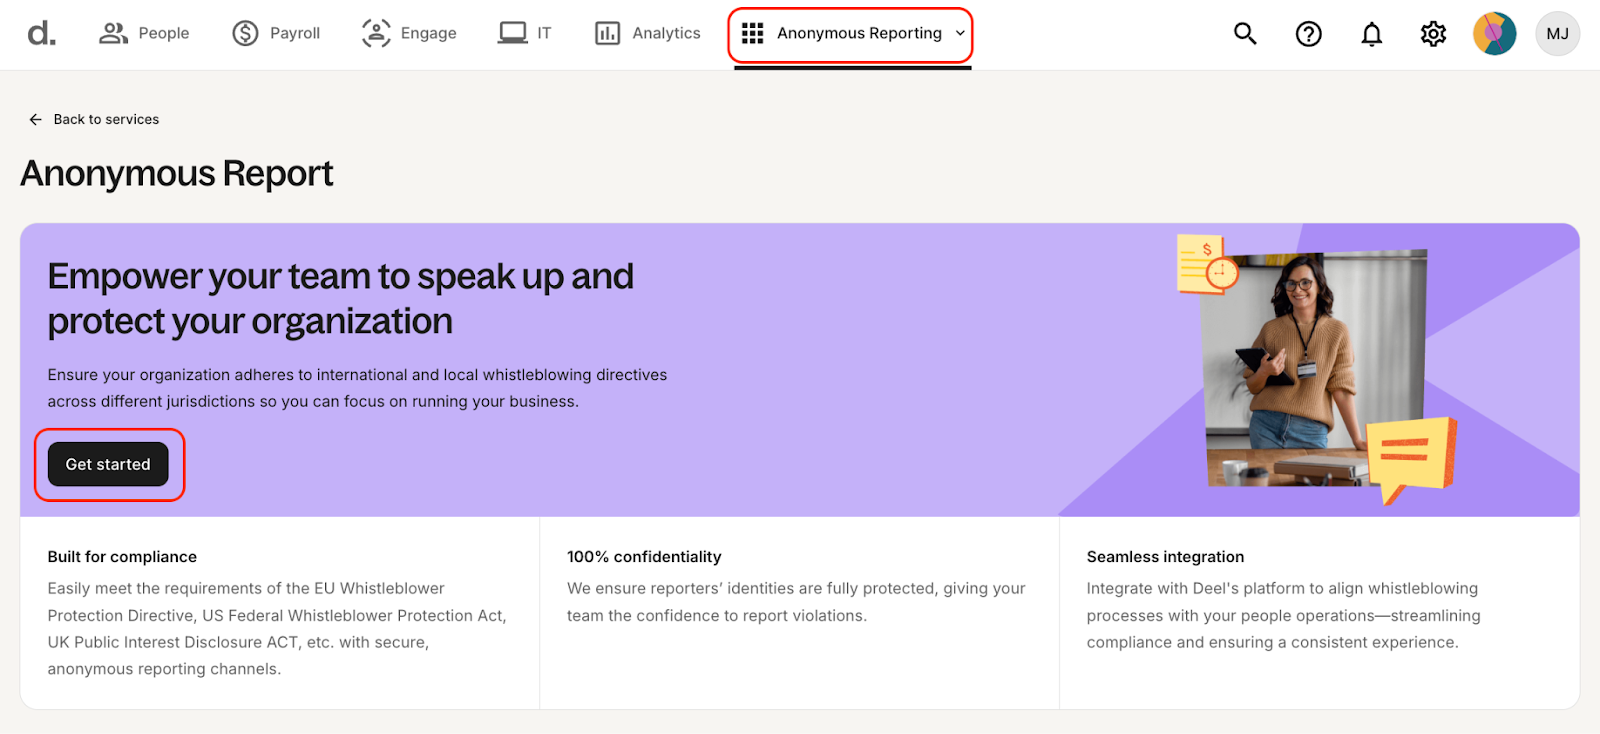Open the Analytics menu label
This screenshot has height=734, width=1600.
point(666,33)
